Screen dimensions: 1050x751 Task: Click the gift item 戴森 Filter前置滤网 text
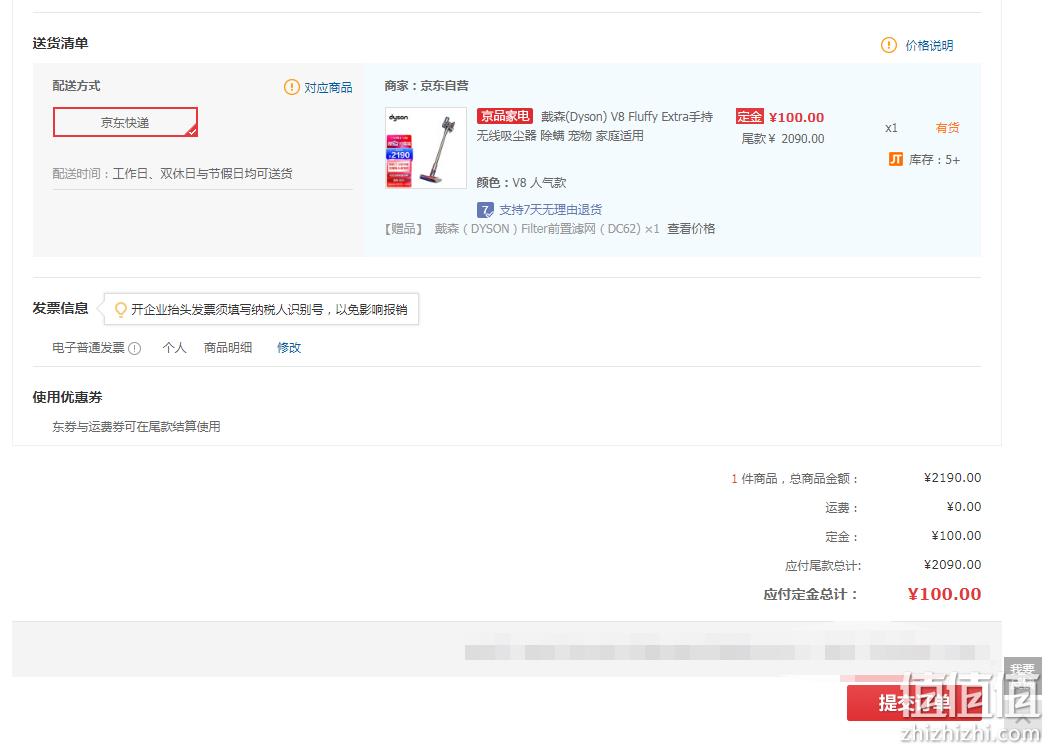(546, 228)
